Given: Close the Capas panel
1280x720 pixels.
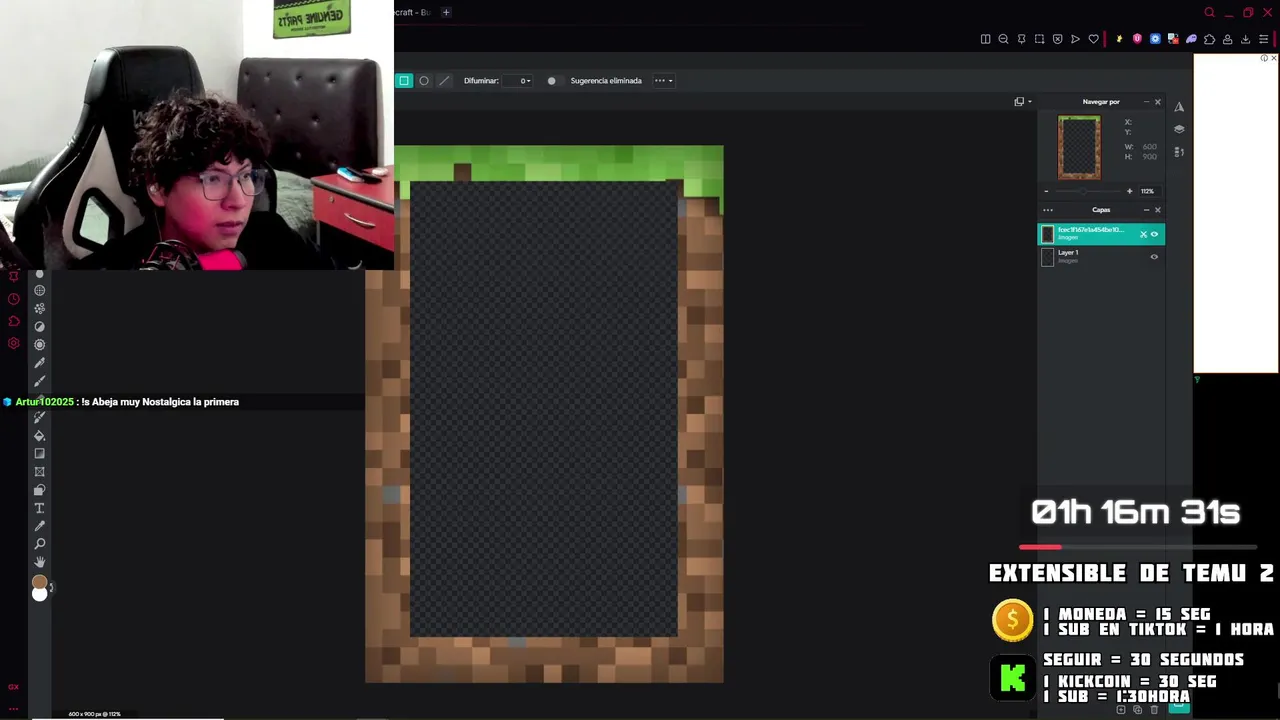Looking at the screenshot, I should tap(1158, 210).
